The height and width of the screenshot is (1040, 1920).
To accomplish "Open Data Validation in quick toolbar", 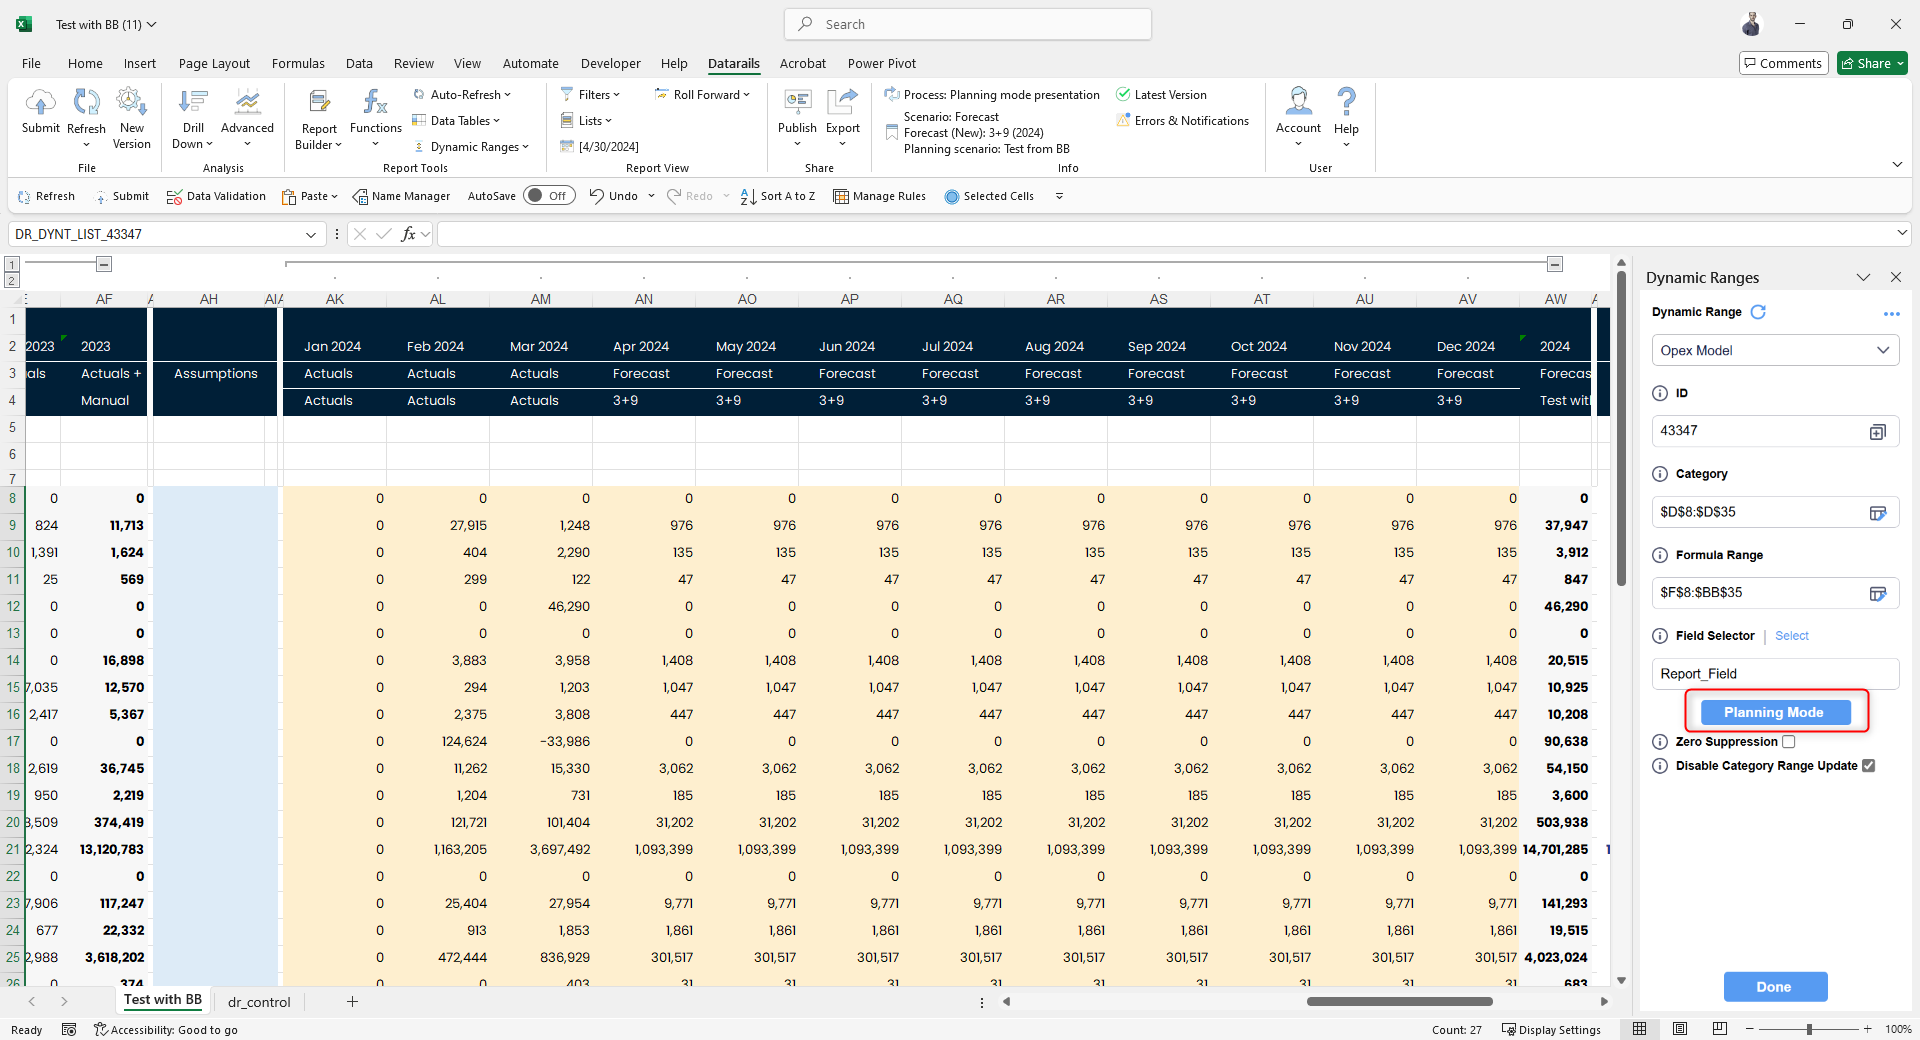I will (216, 196).
